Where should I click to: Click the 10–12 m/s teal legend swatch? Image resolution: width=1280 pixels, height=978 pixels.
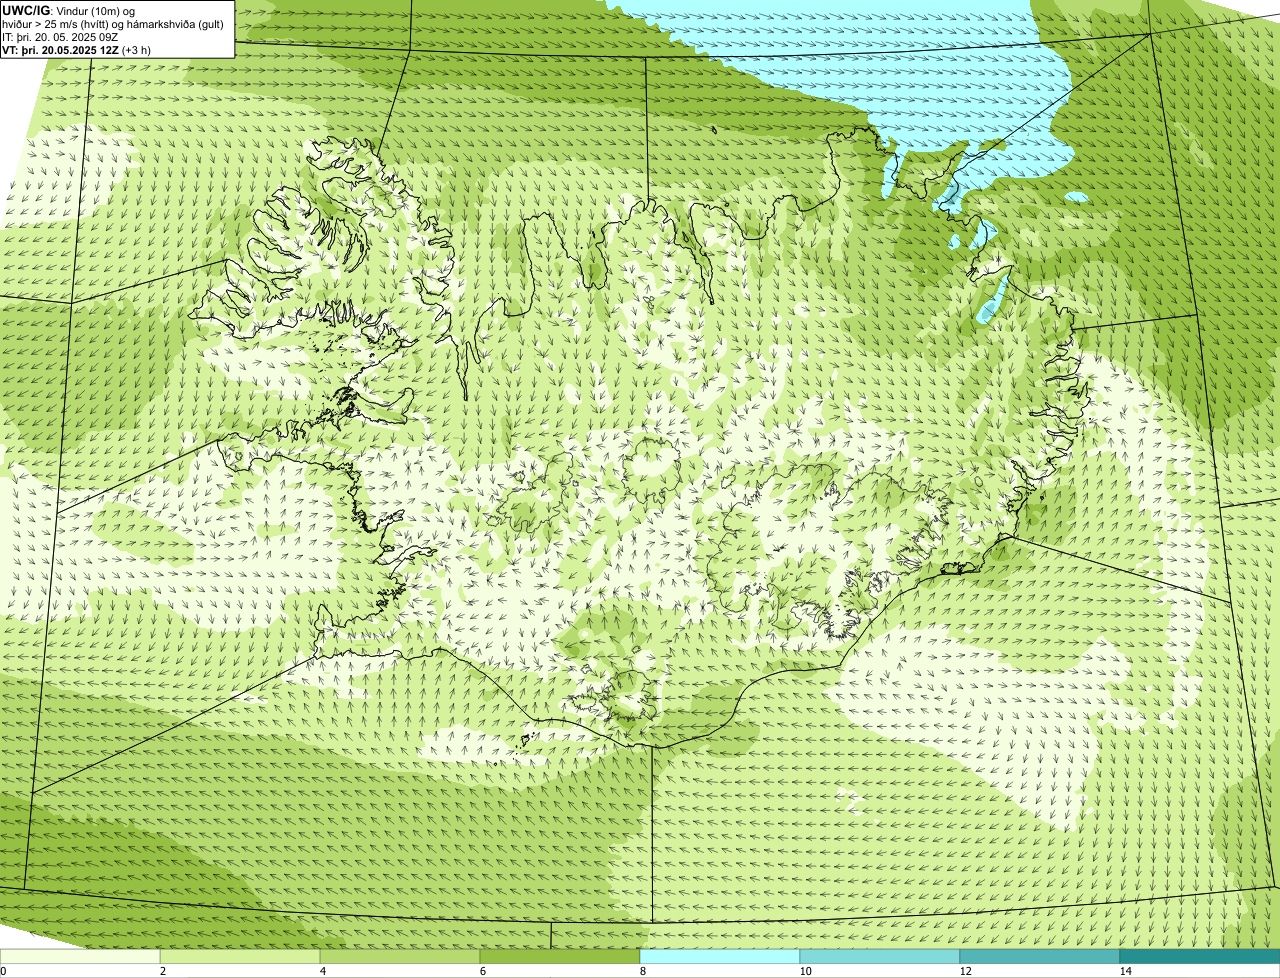pos(880,956)
